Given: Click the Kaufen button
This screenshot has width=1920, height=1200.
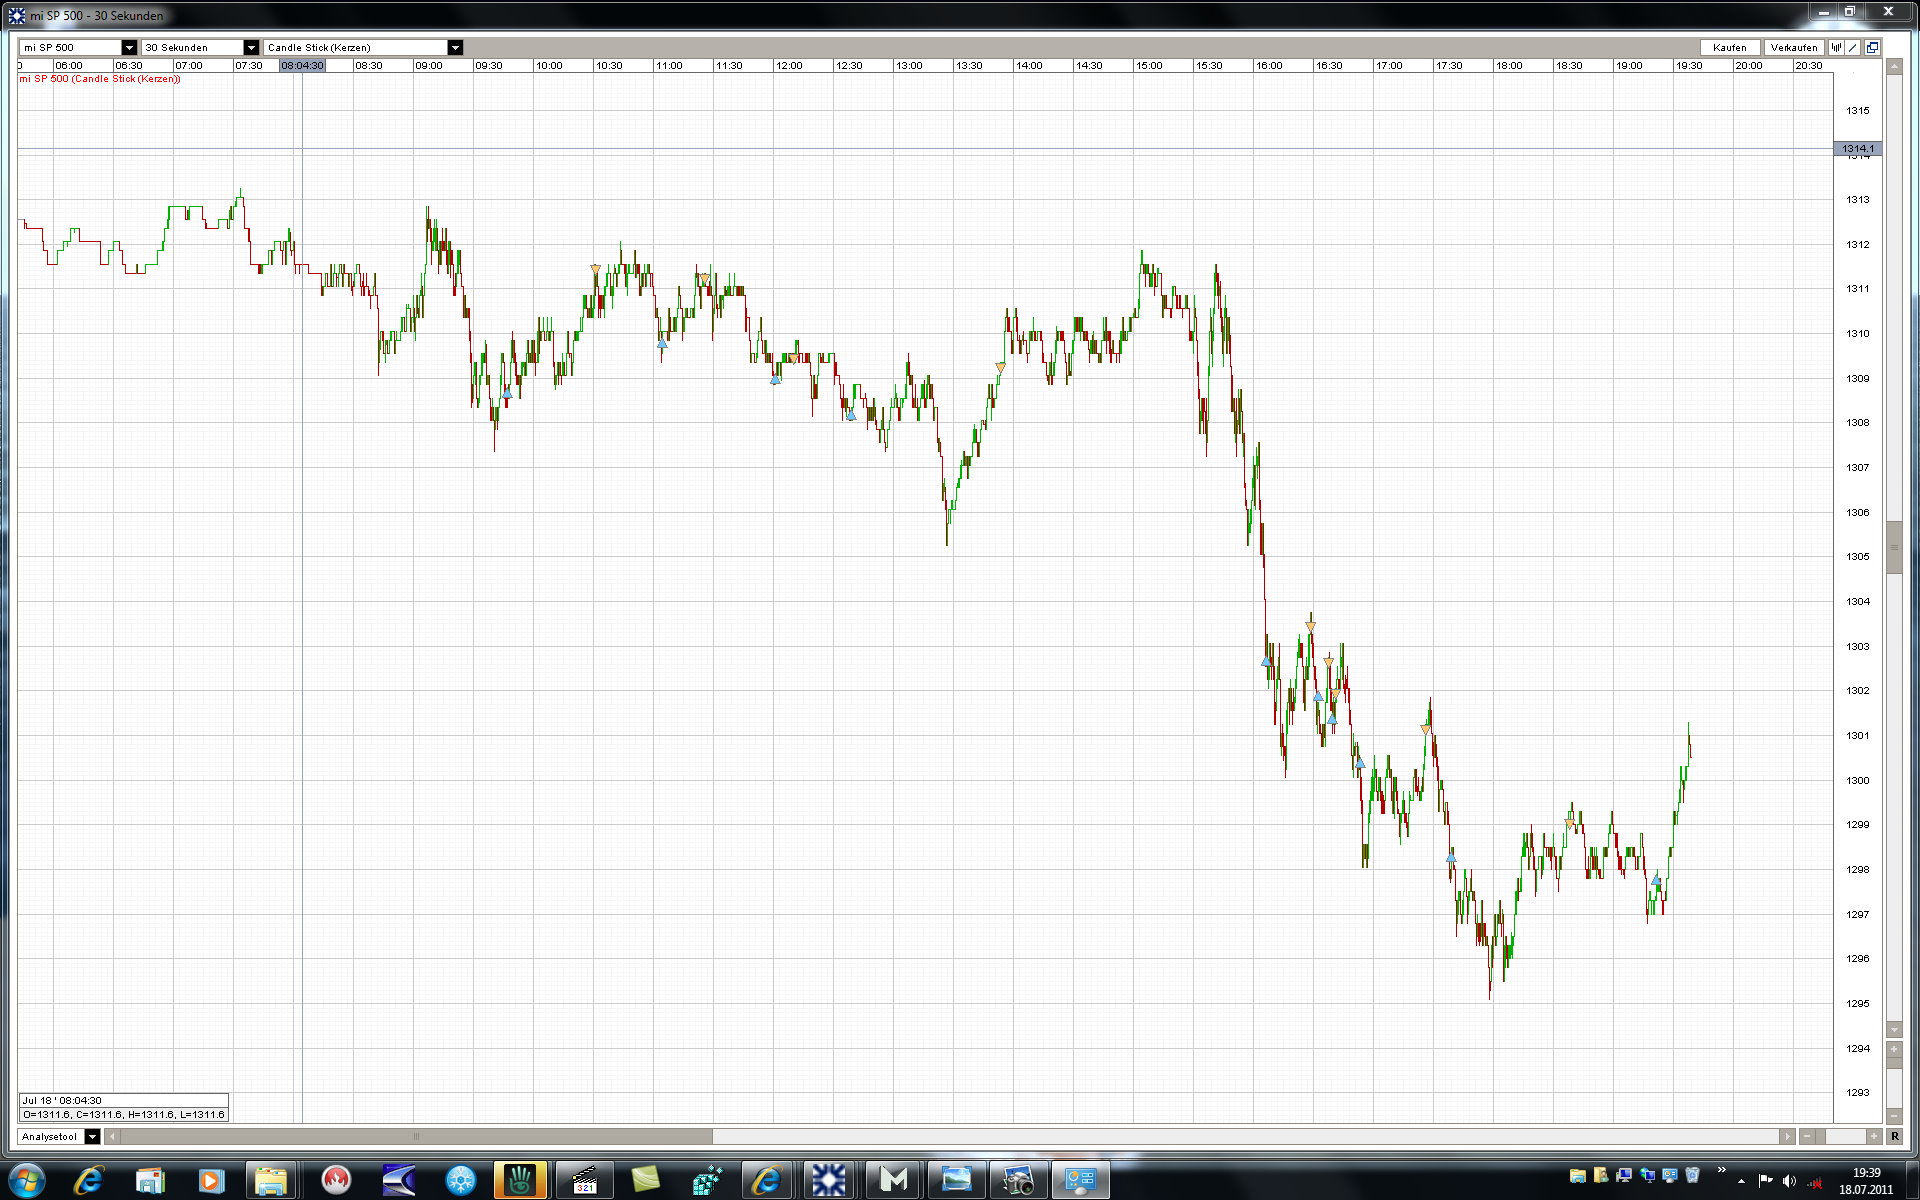Looking at the screenshot, I should pyautogui.click(x=1729, y=47).
